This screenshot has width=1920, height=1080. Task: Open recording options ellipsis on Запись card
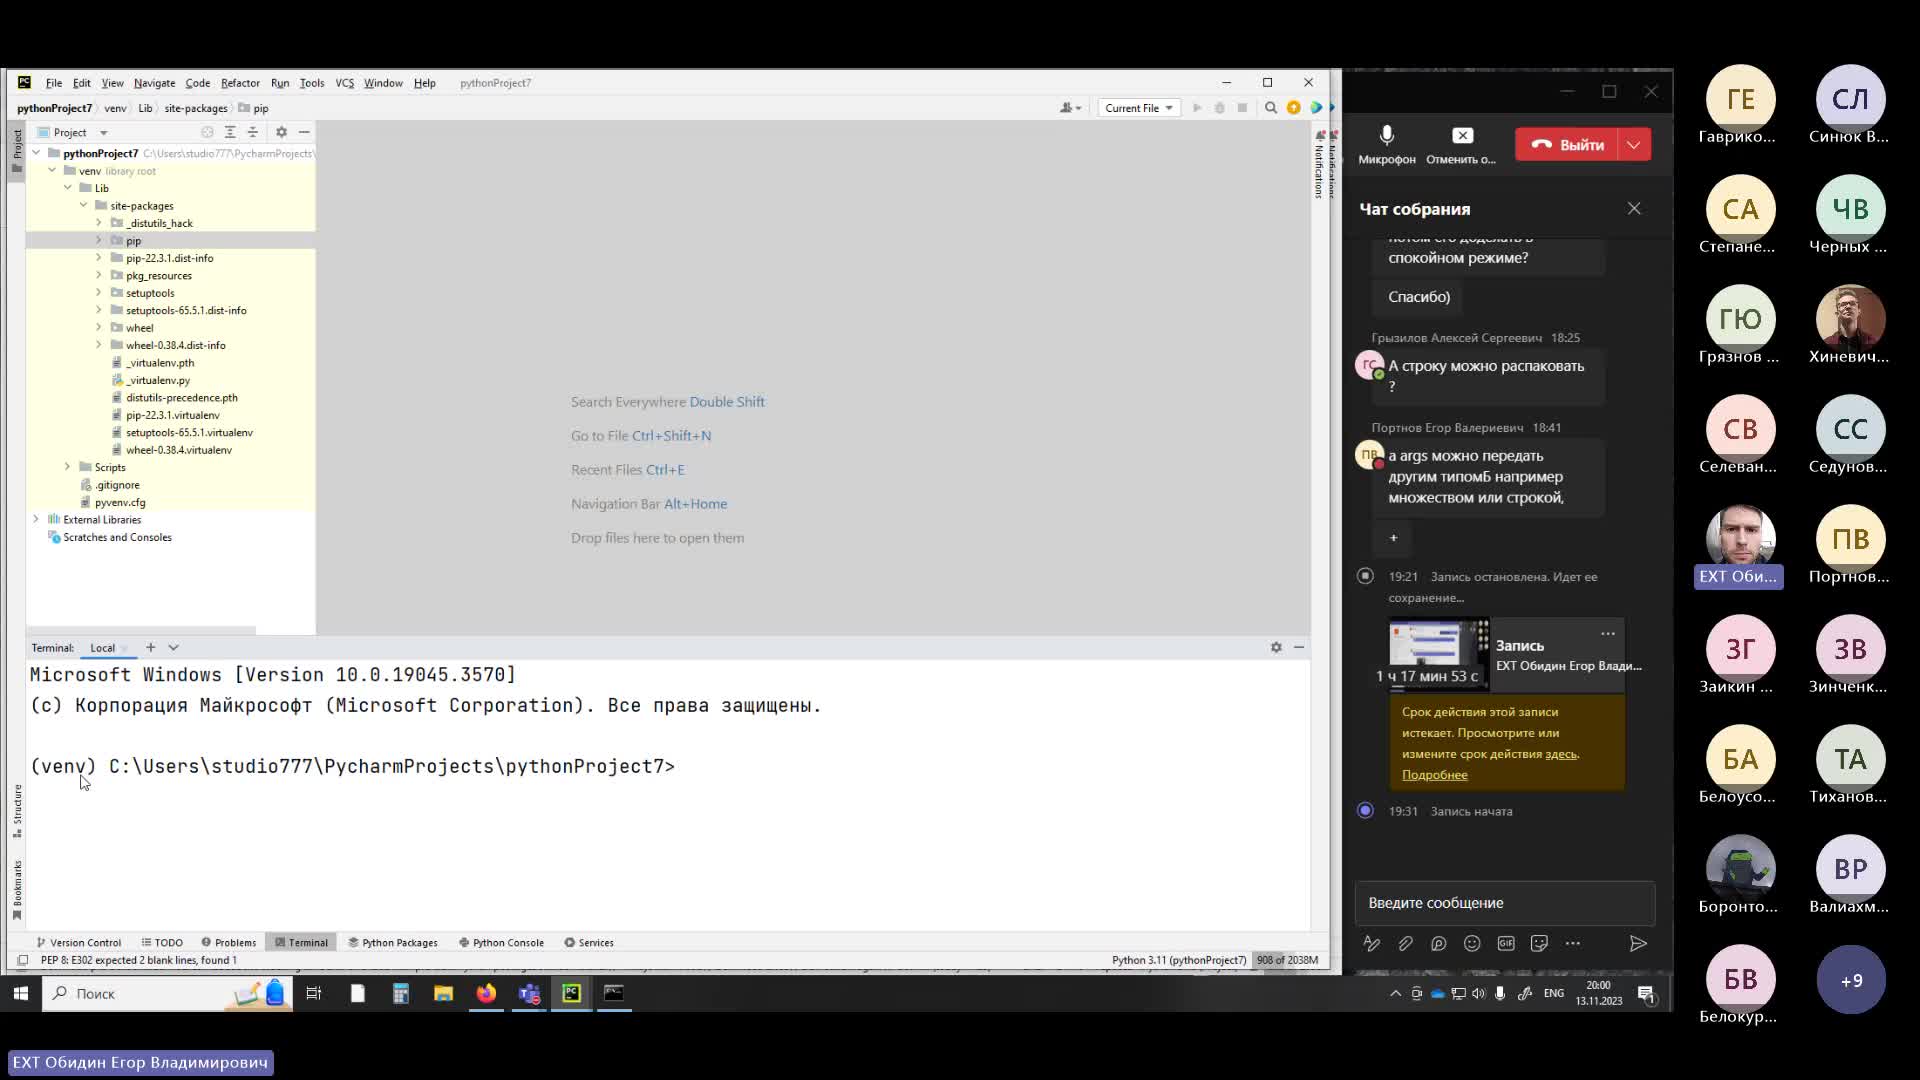coord(1608,634)
